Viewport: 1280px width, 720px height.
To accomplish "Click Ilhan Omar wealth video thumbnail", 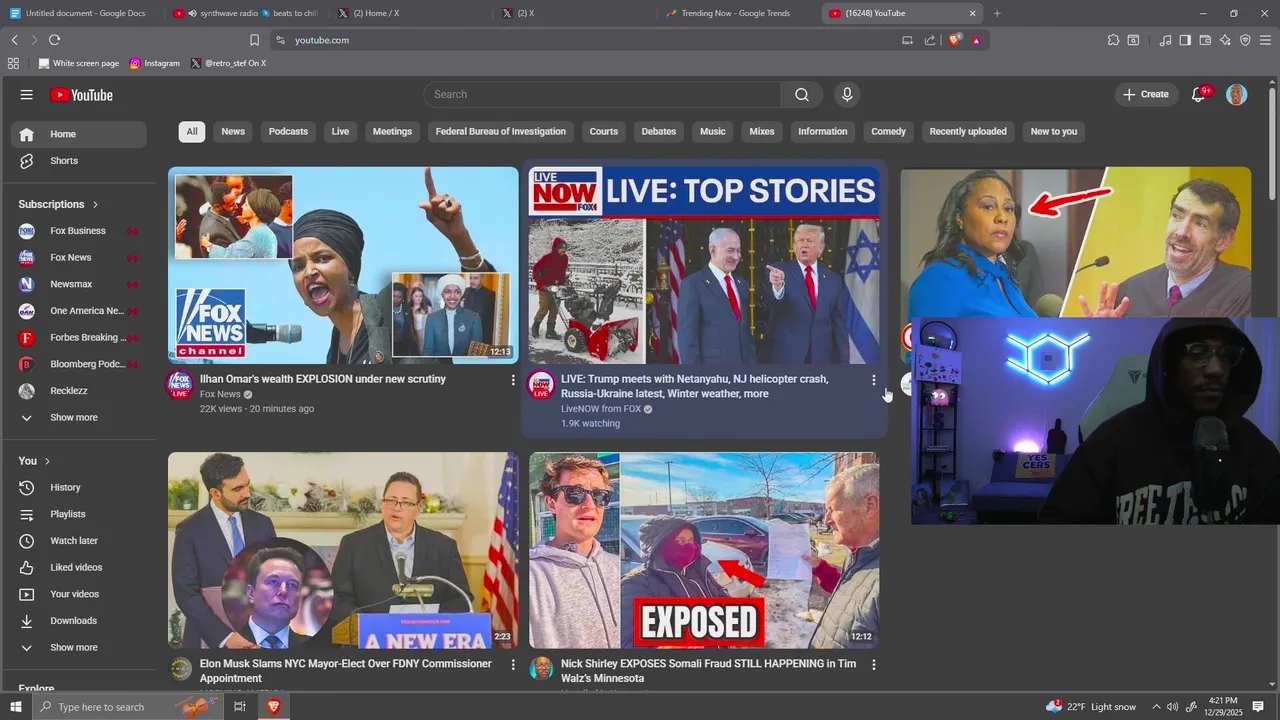I will click(x=343, y=265).
